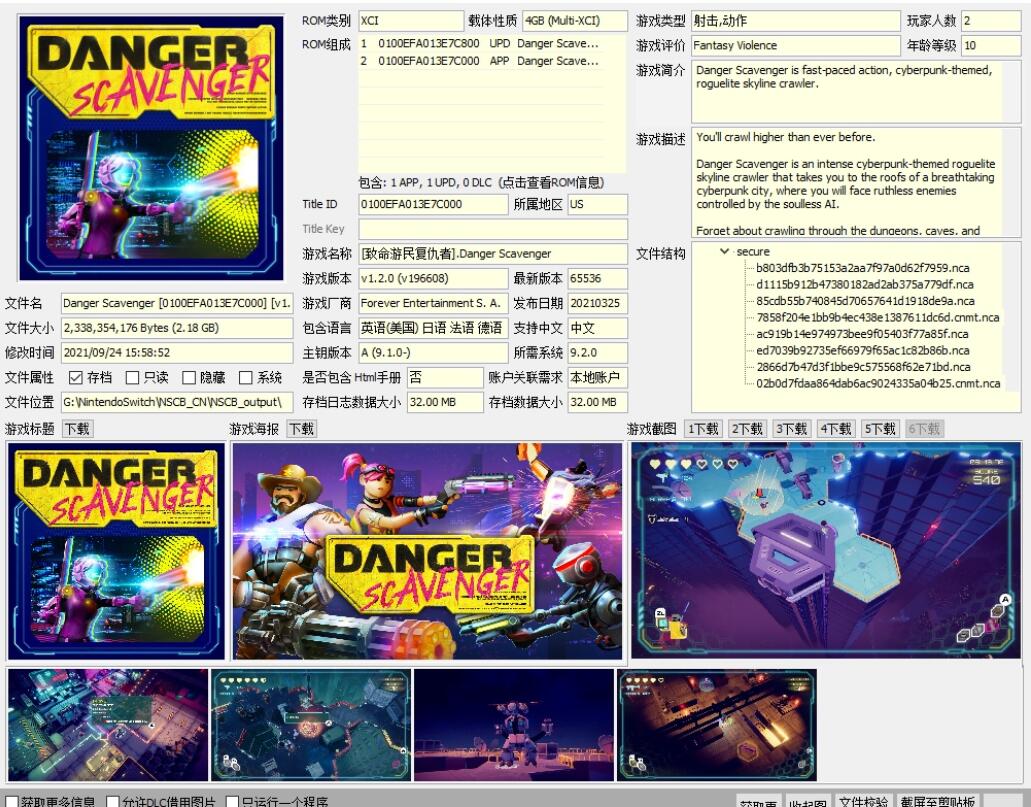Click the 支持中文 field showing 中文
Image resolution: width=1031 pixels, height=807 pixels.
point(597,328)
